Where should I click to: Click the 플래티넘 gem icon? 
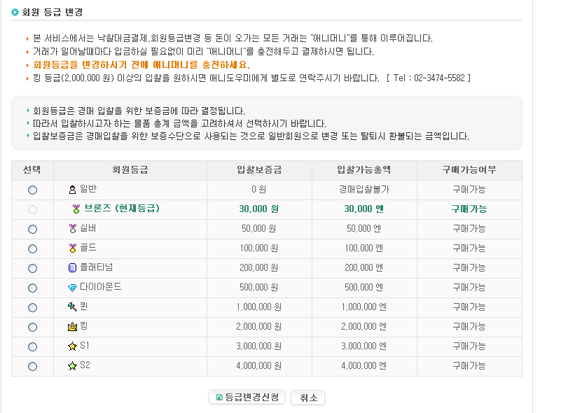(72, 268)
